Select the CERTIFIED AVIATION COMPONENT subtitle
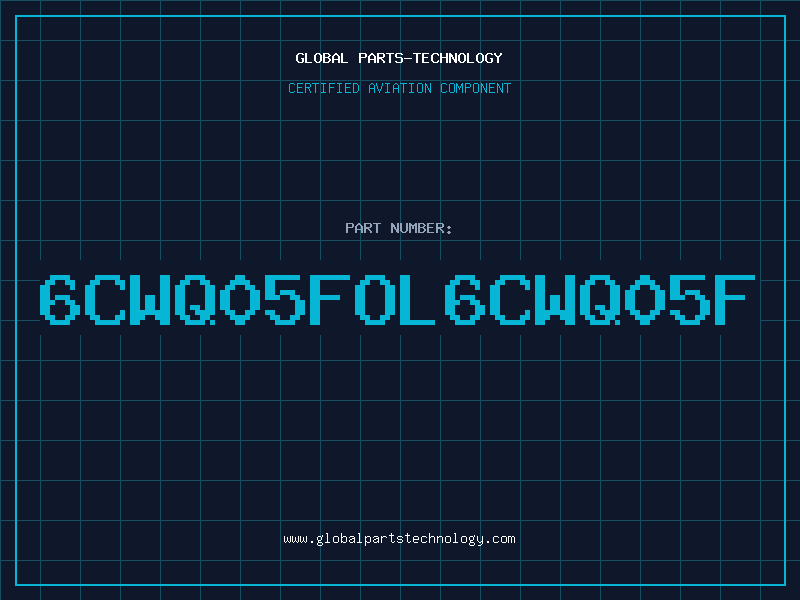Image resolution: width=800 pixels, height=600 pixels. pos(399,88)
